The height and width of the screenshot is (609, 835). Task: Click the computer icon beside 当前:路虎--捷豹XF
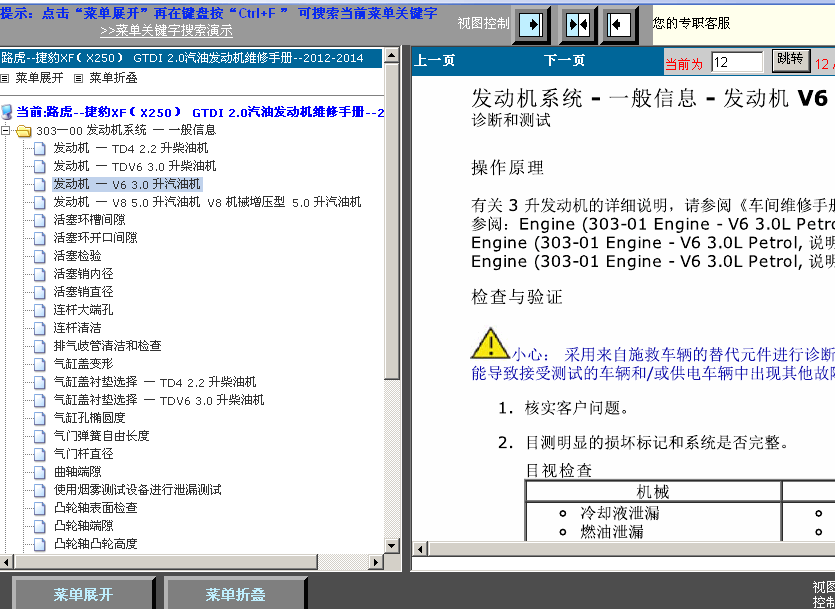pos(7,112)
